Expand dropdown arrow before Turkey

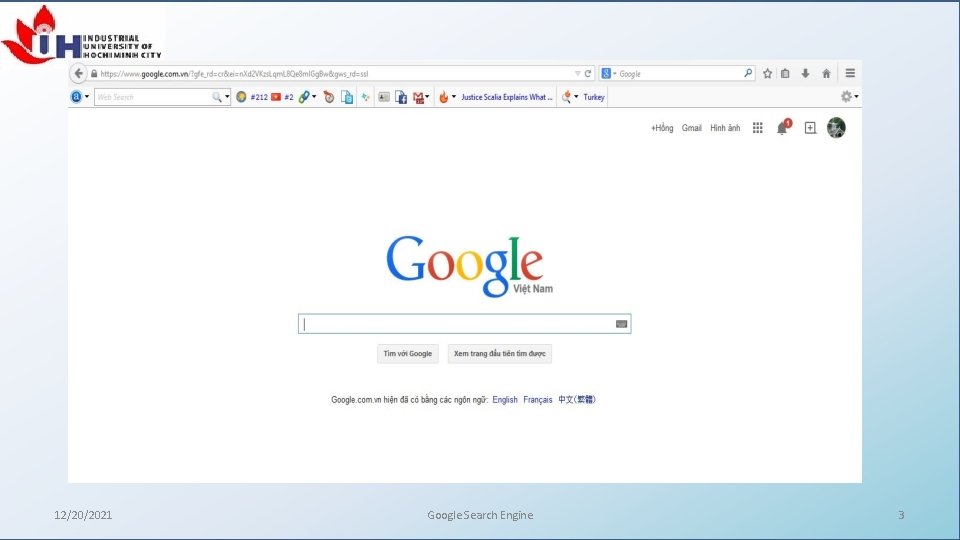pos(576,97)
